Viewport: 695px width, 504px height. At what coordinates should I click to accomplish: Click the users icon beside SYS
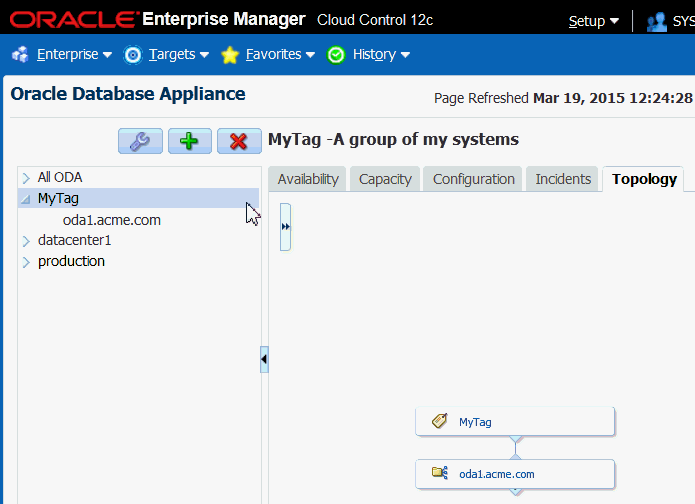(656, 21)
